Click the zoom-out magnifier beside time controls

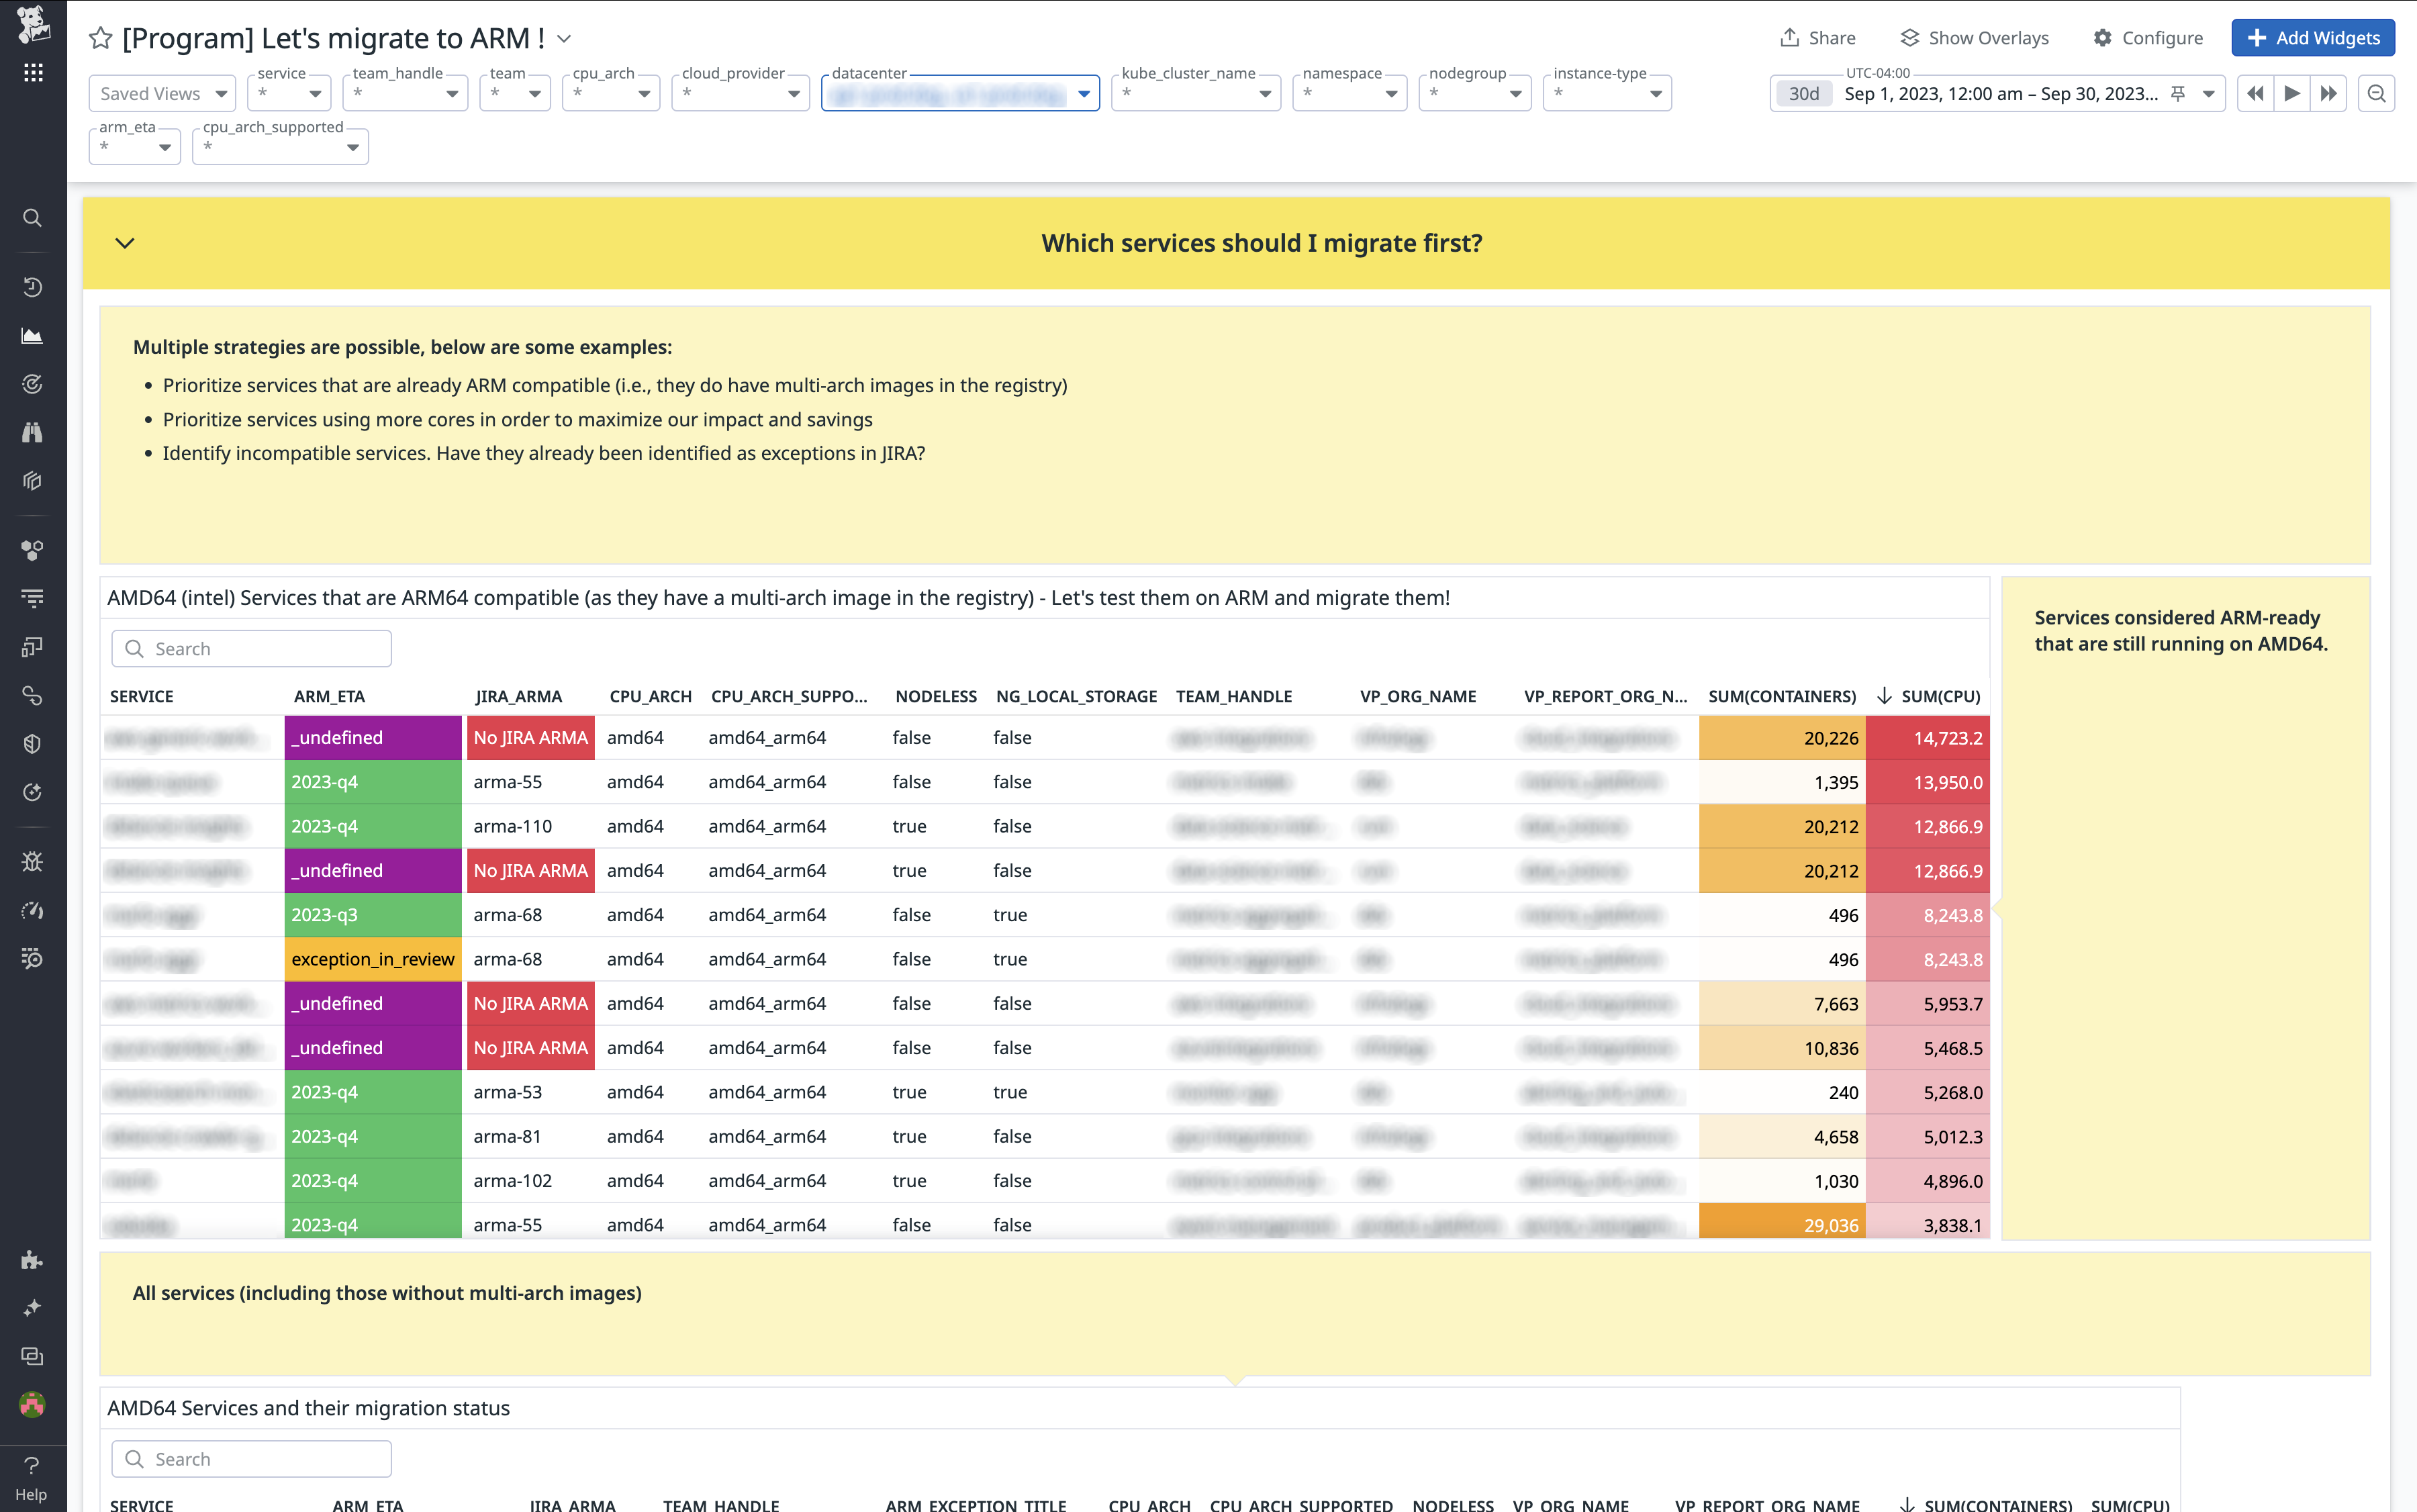pyautogui.click(x=2377, y=93)
